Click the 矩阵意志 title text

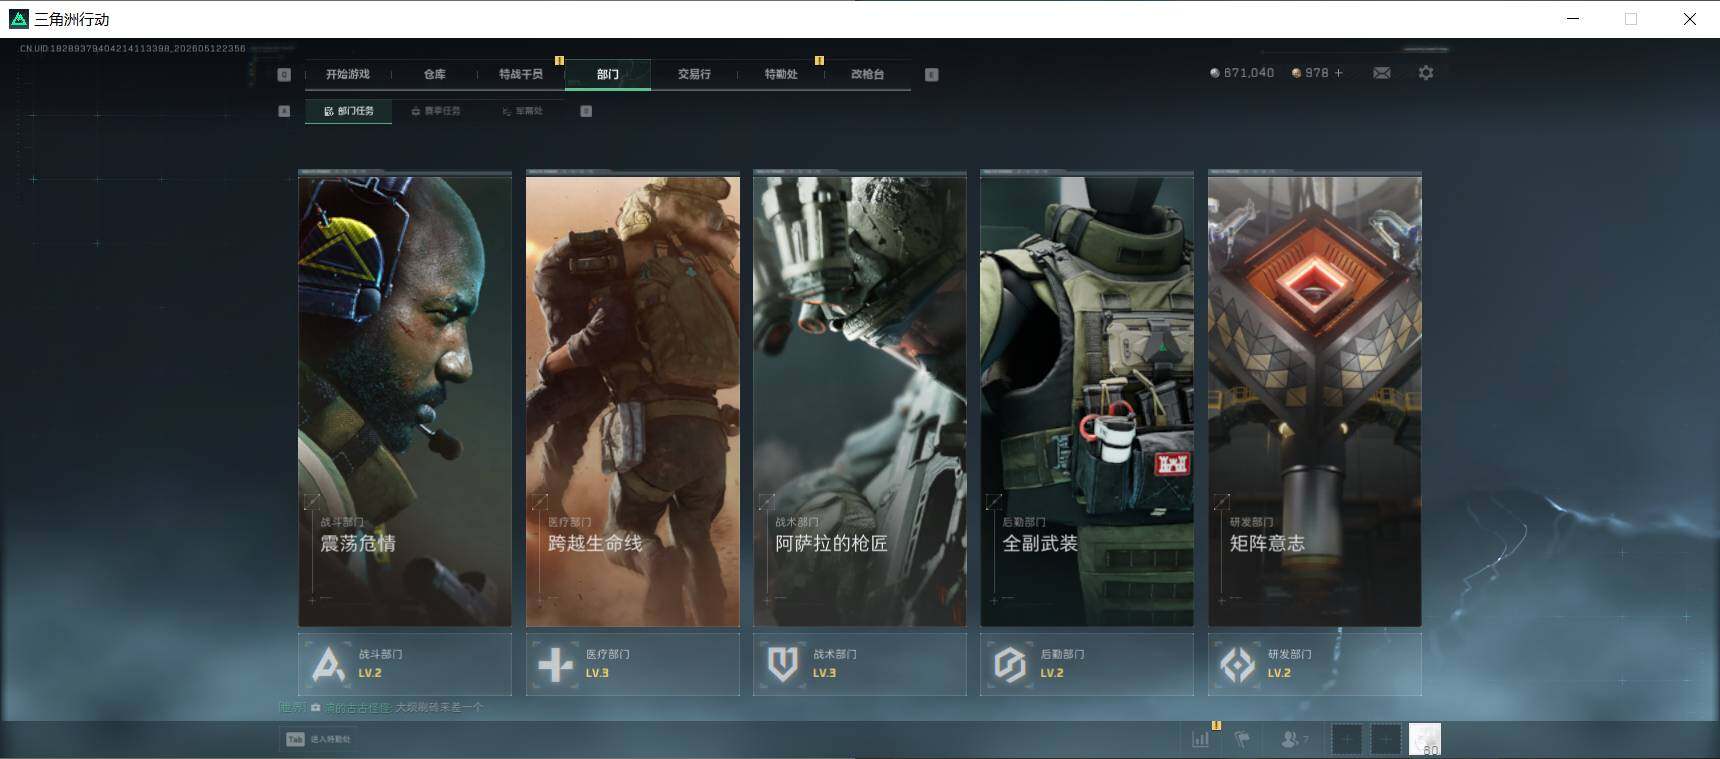pyautogui.click(x=1267, y=543)
